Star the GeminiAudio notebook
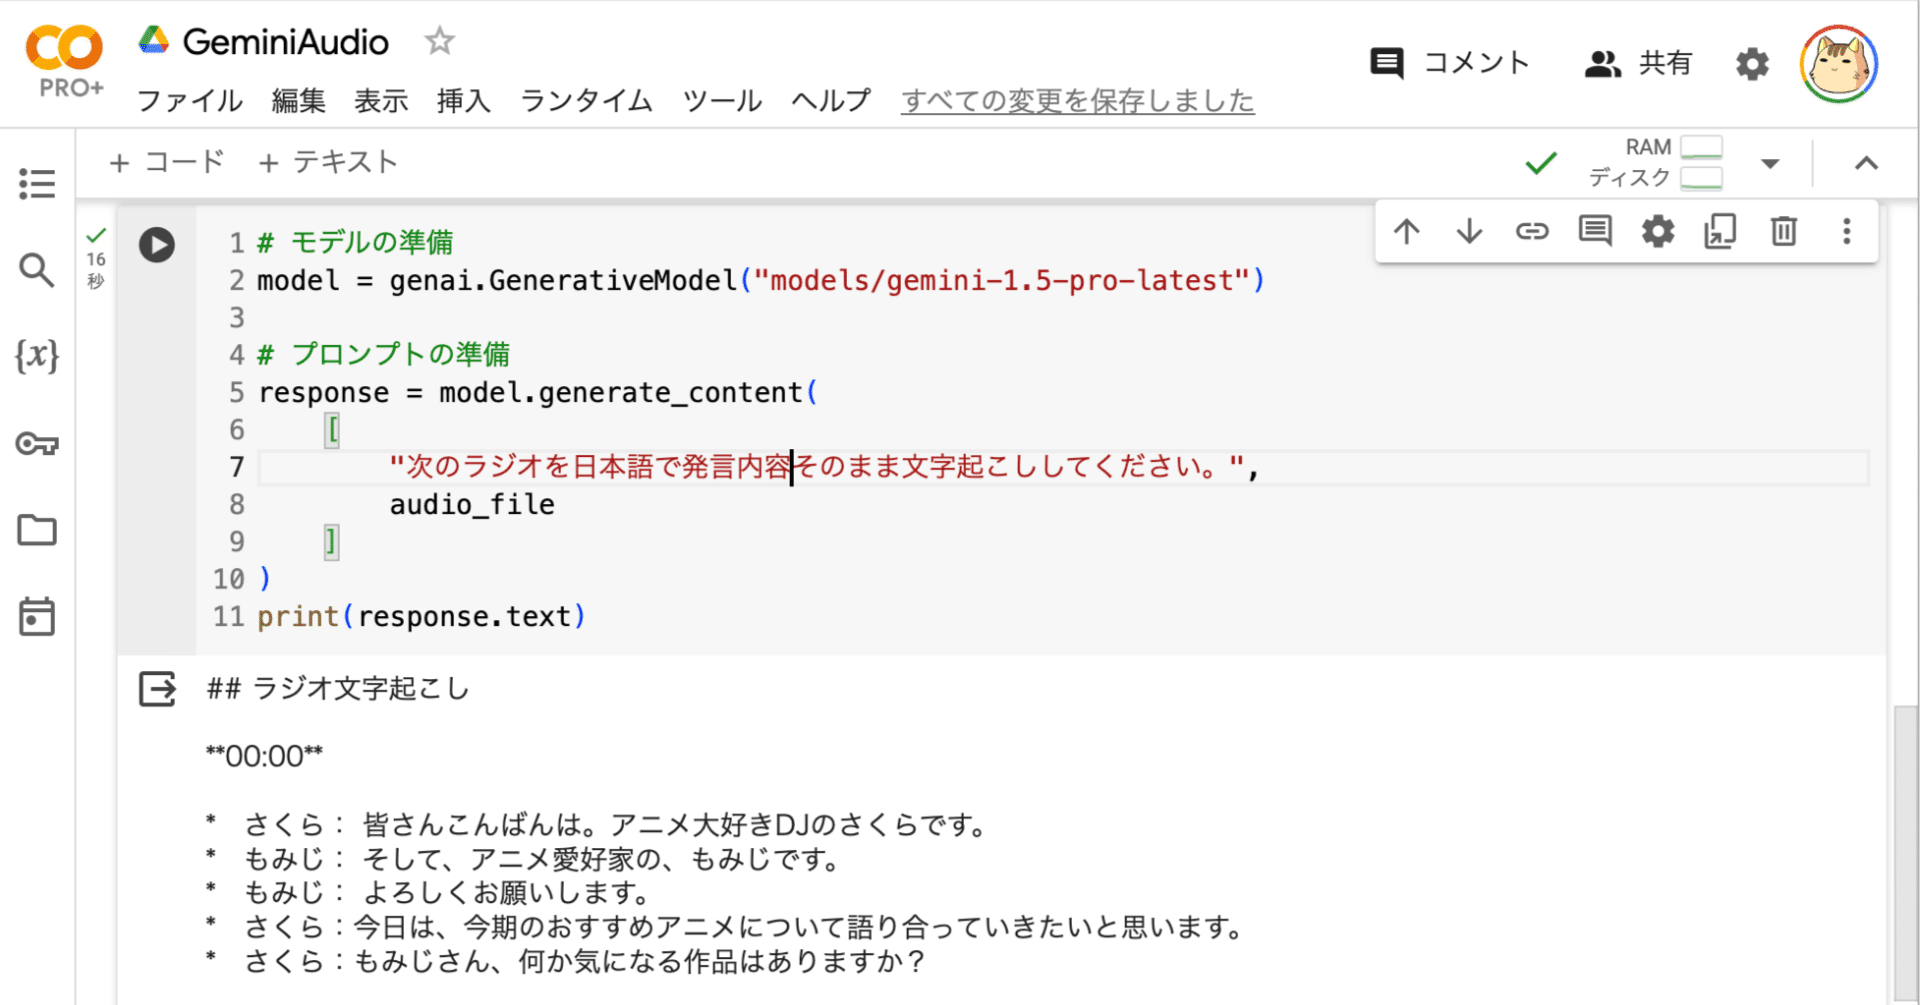1920x1005 pixels. tap(438, 42)
